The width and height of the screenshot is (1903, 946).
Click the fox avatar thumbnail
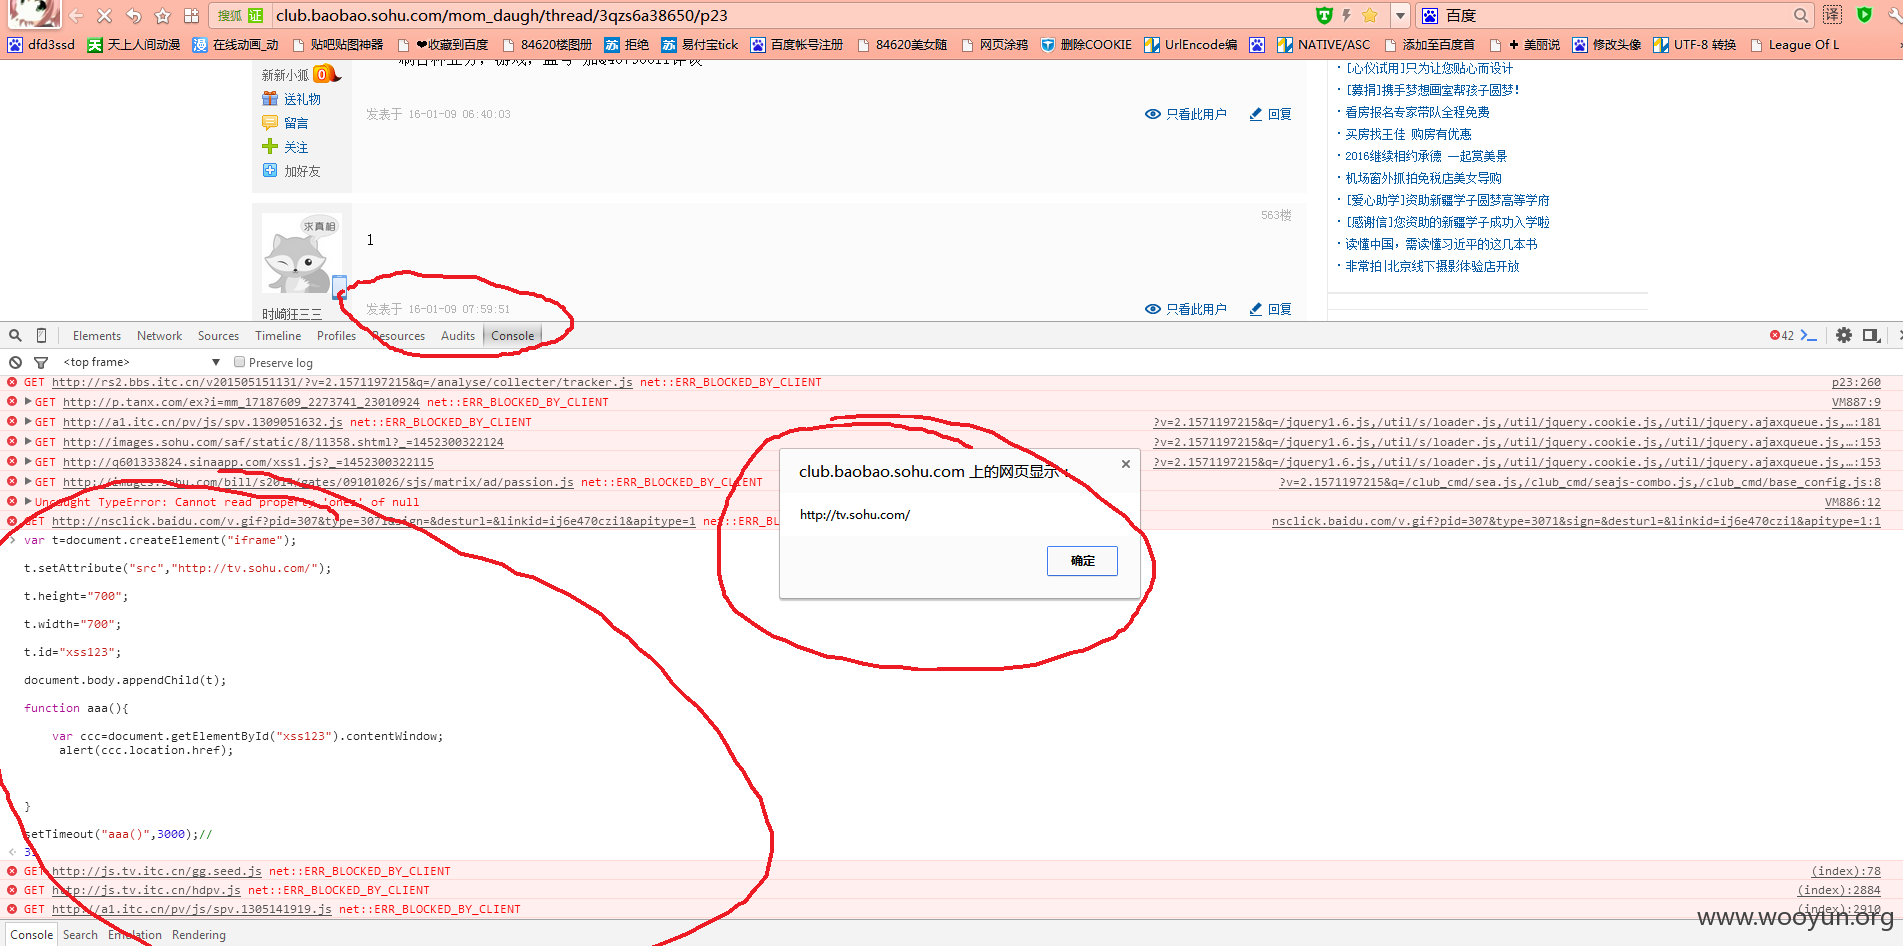(x=301, y=255)
